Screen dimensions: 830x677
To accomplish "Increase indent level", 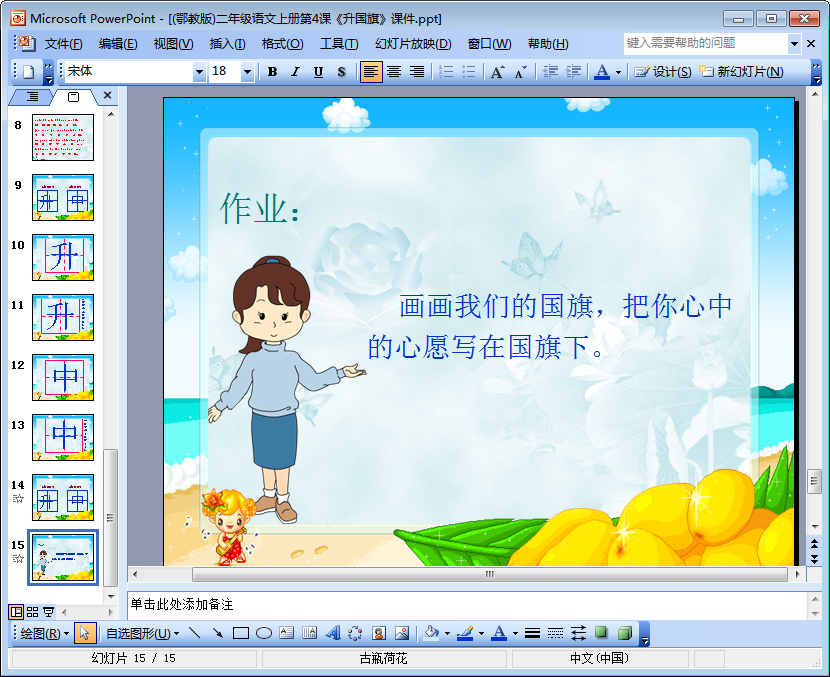I will point(574,71).
